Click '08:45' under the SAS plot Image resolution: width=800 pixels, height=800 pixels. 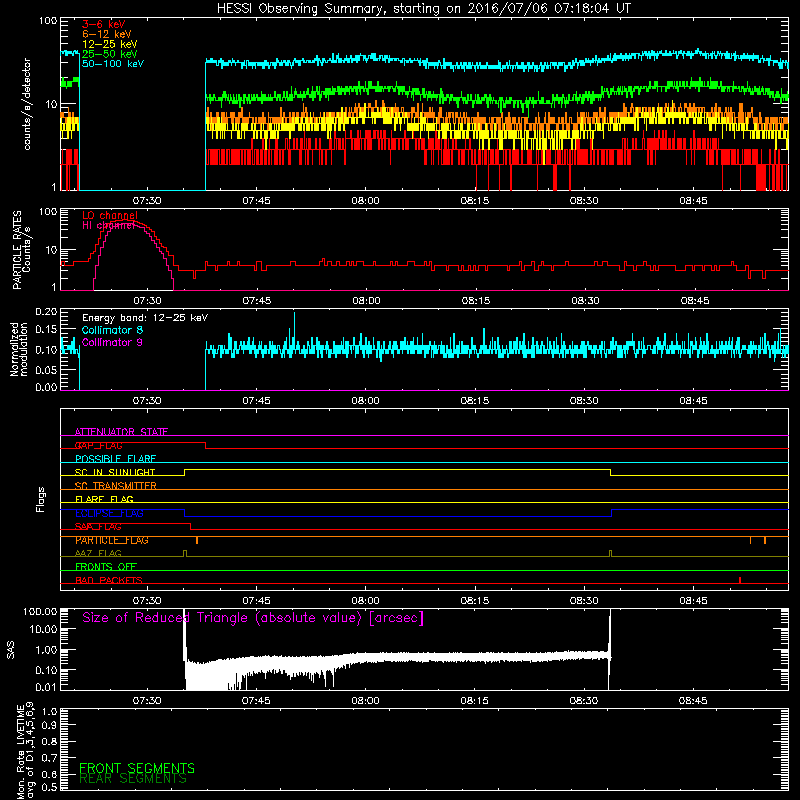(x=693, y=701)
